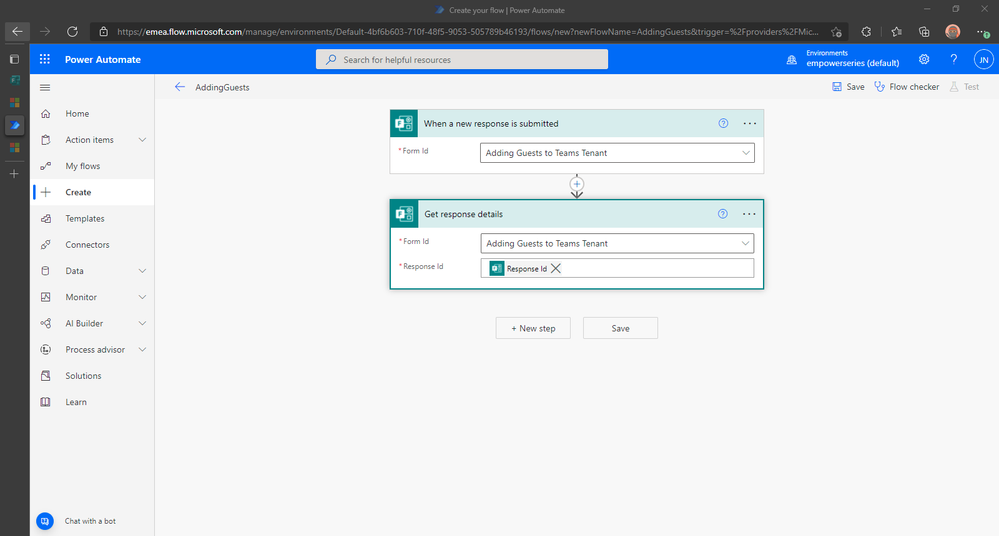Open the ellipsis menu on trigger card

pyautogui.click(x=750, y=124)
